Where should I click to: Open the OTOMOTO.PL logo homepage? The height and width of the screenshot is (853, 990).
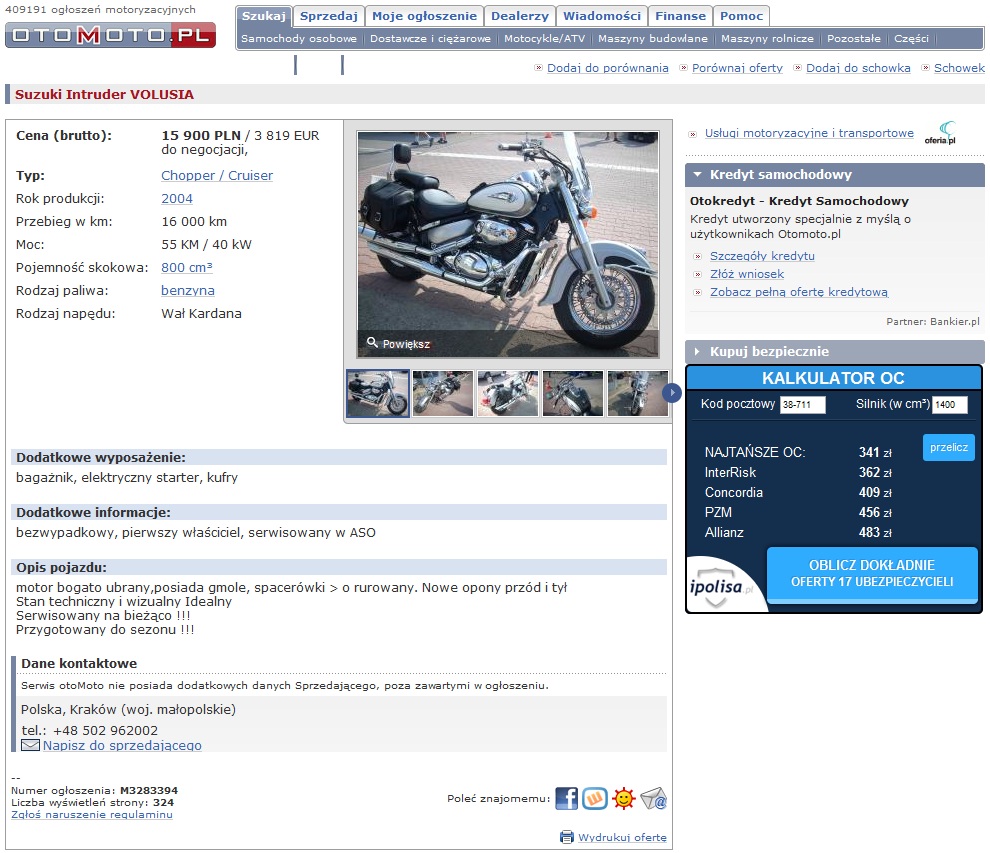tap(110, 35)
